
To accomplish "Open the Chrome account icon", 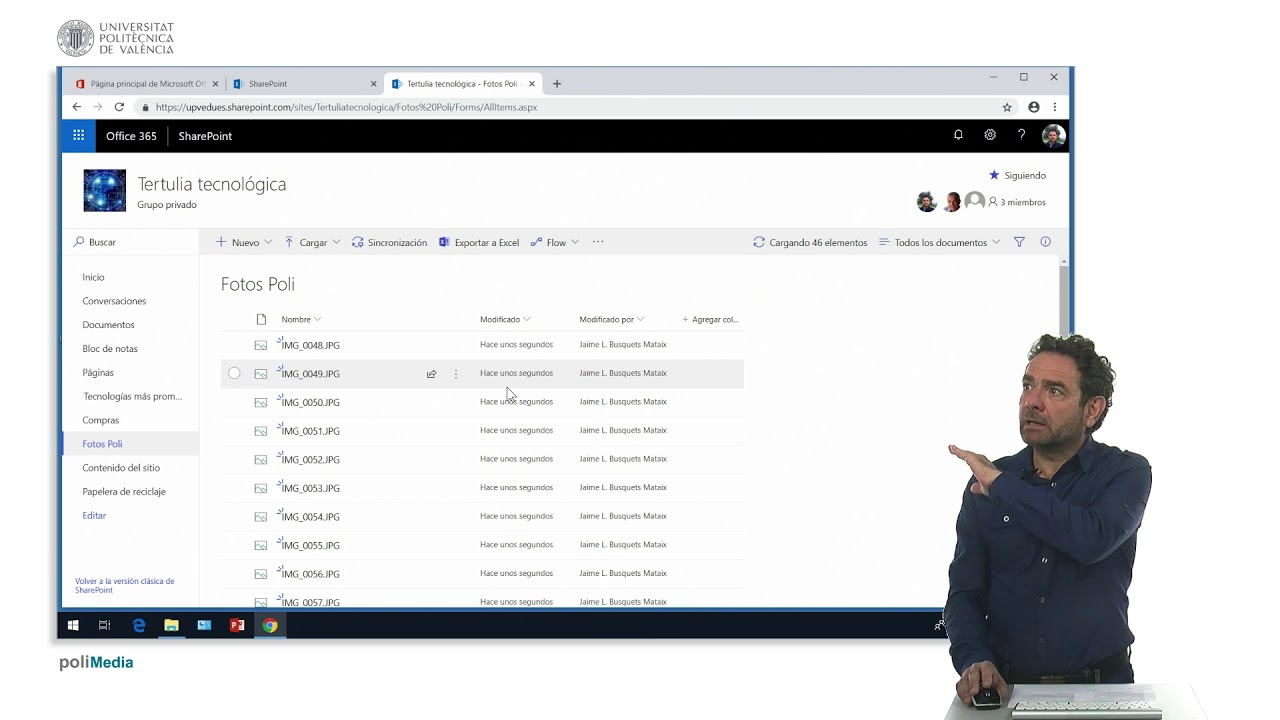I will pos(1034,107).
